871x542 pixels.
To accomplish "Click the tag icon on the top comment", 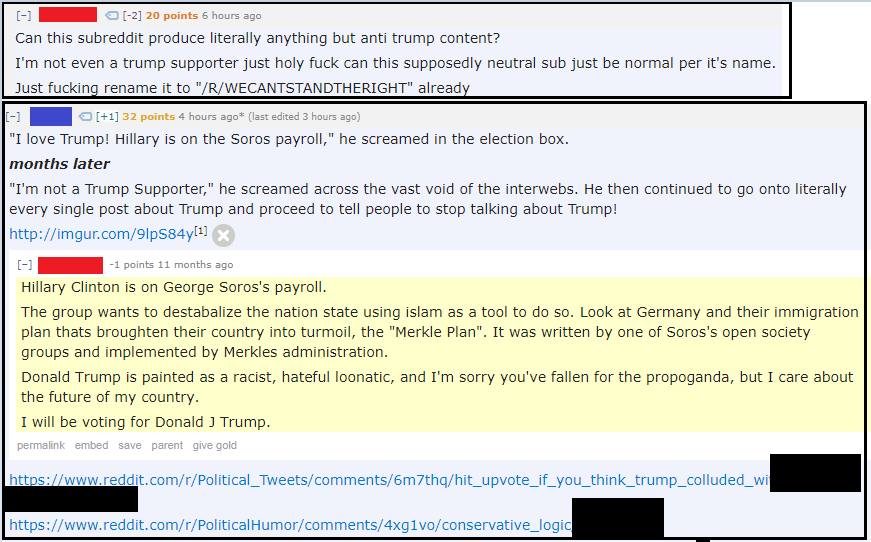I will [x=112, y=16].
